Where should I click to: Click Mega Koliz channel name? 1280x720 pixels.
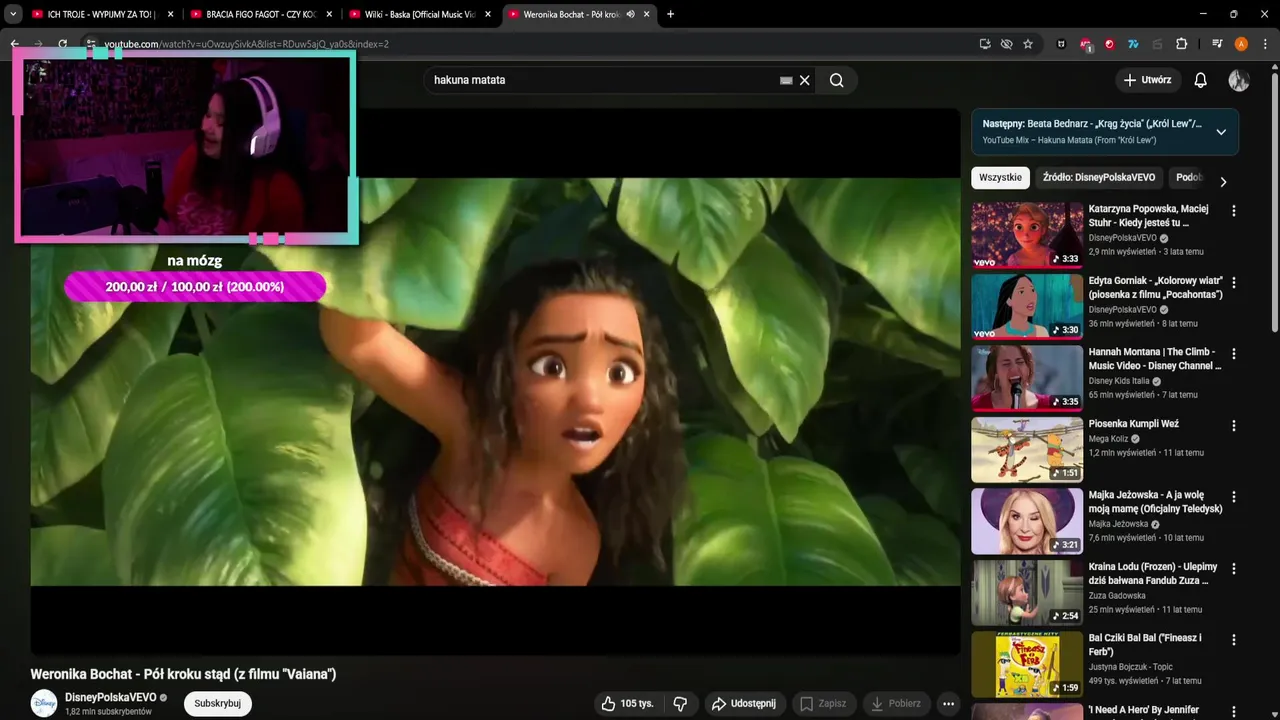[1110, 438]
